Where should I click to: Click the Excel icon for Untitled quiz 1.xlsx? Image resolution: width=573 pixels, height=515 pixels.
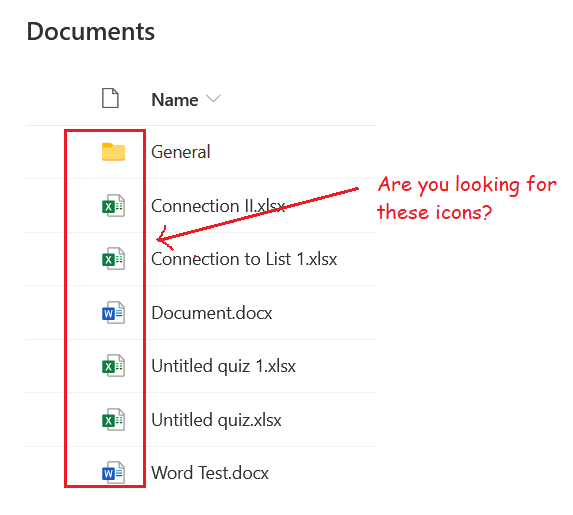tap(113, 366)
